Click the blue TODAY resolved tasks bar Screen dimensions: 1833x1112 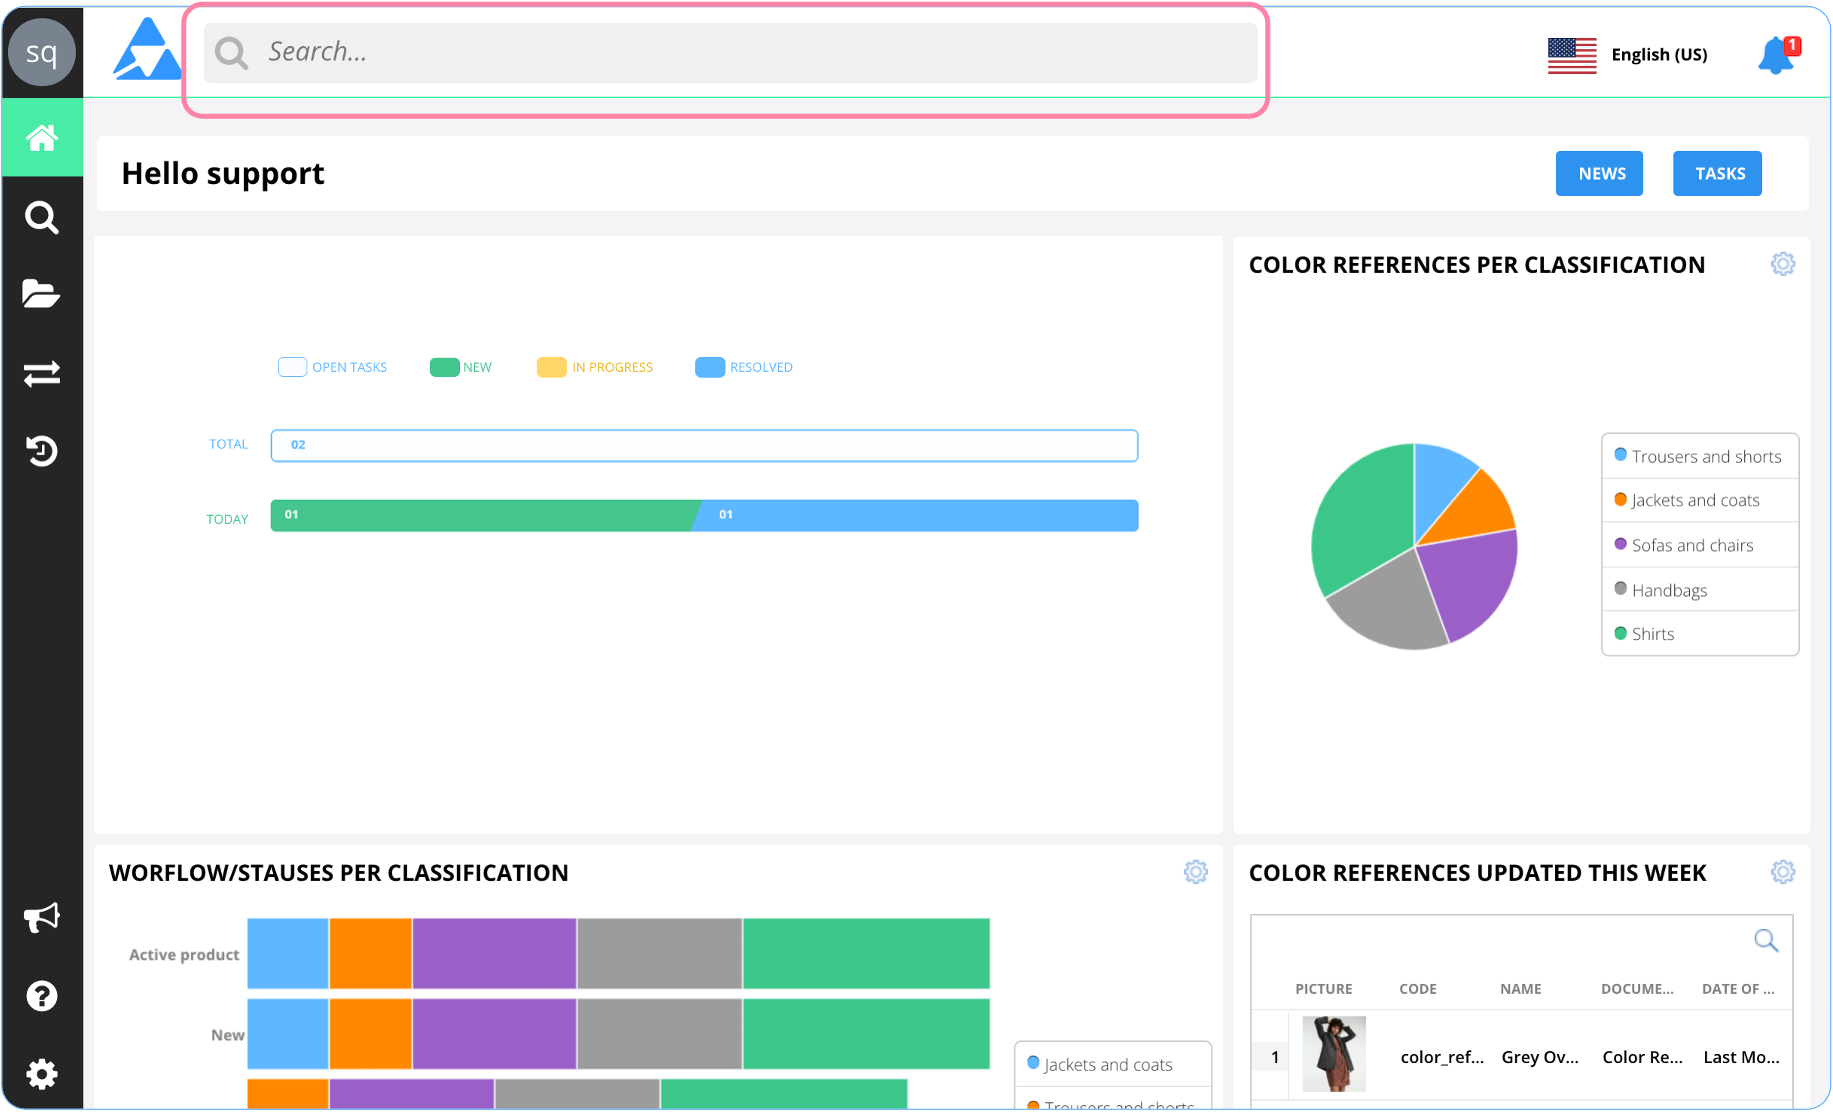[915, 516]
